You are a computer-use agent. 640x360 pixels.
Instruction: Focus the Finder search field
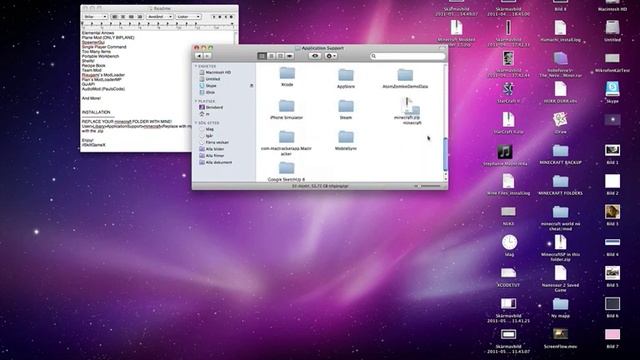tap(407, 56)
